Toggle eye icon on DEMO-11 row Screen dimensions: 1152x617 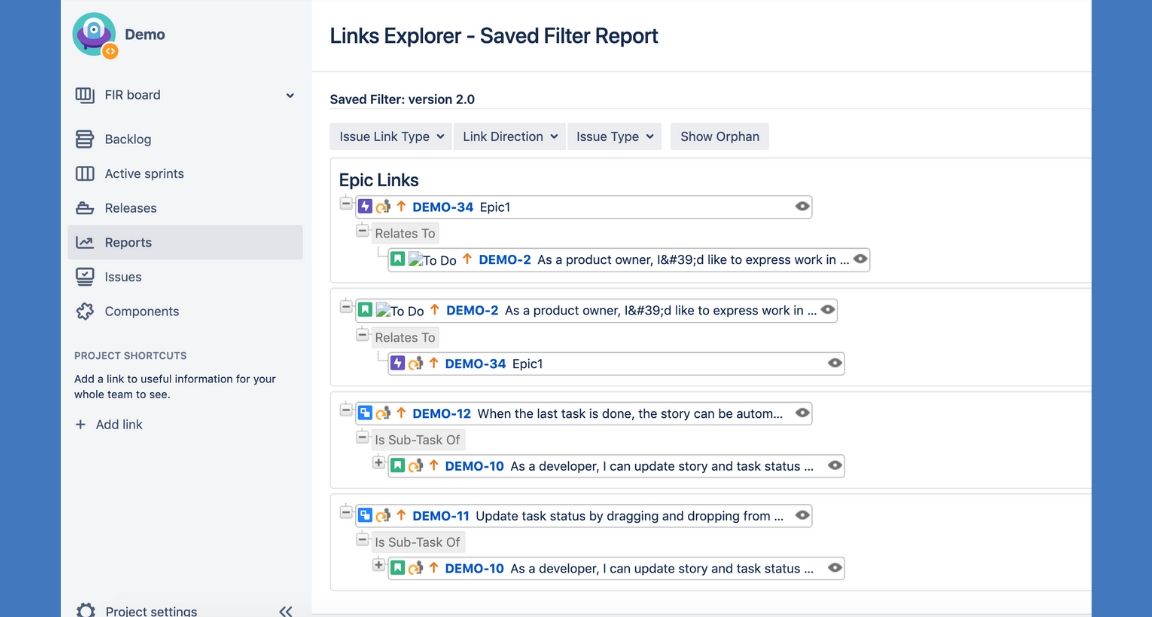[801, 516]
